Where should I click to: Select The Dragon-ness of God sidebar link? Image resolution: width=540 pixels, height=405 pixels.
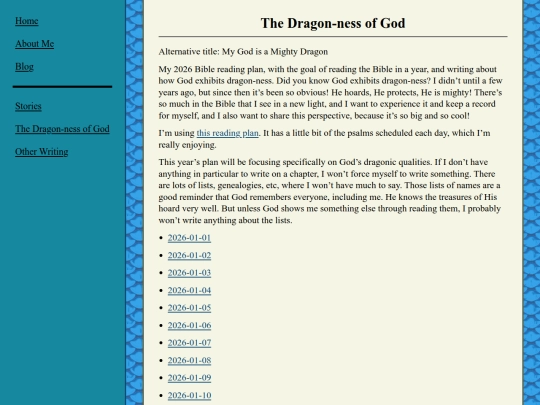click(62, 129)
